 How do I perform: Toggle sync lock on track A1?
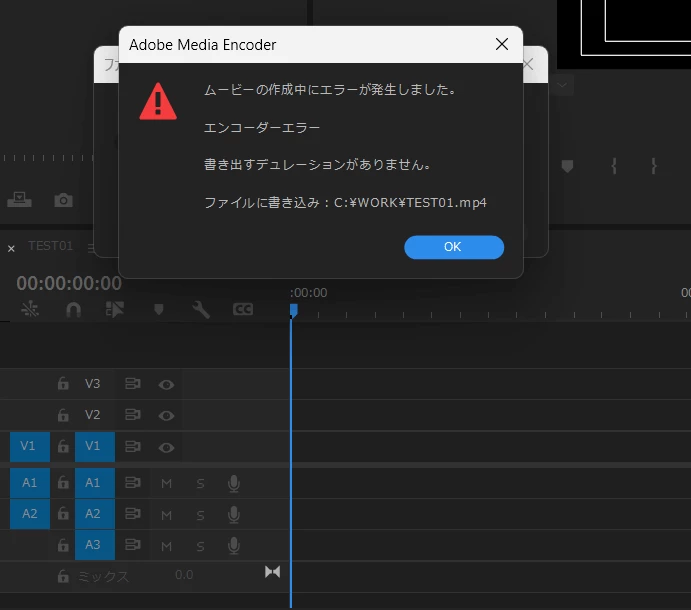pos(133,483)
